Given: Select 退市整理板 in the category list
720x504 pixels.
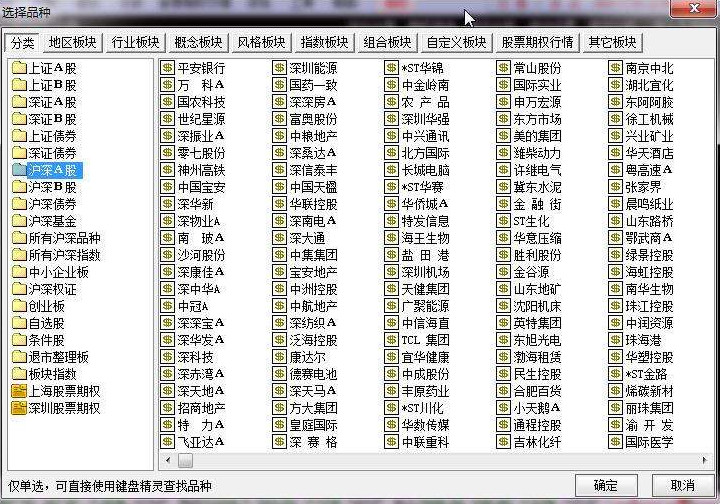Looking at the screenshot, I should tap(58, 357).
